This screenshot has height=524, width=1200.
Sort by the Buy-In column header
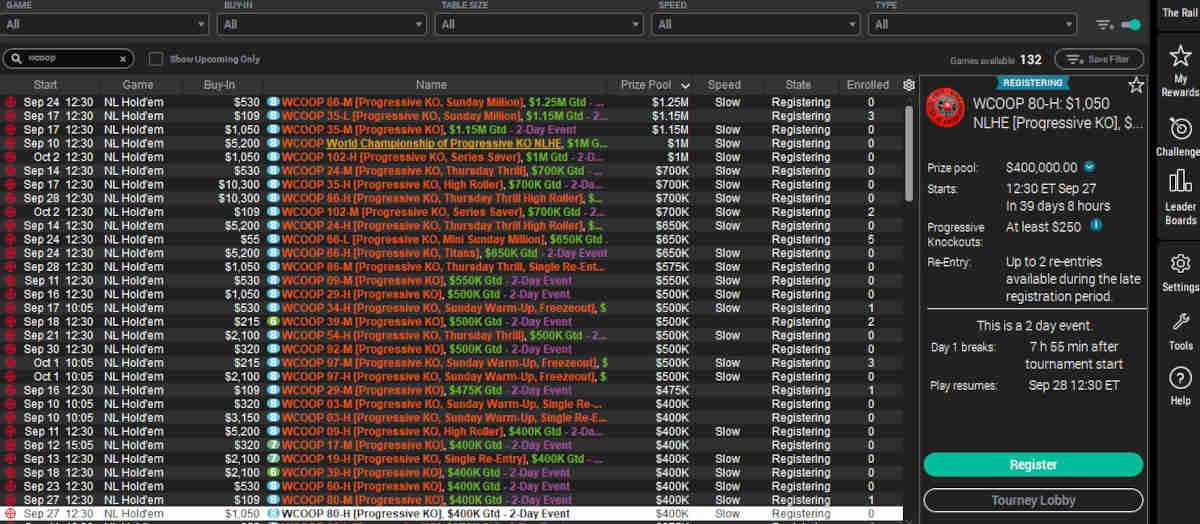219,85
